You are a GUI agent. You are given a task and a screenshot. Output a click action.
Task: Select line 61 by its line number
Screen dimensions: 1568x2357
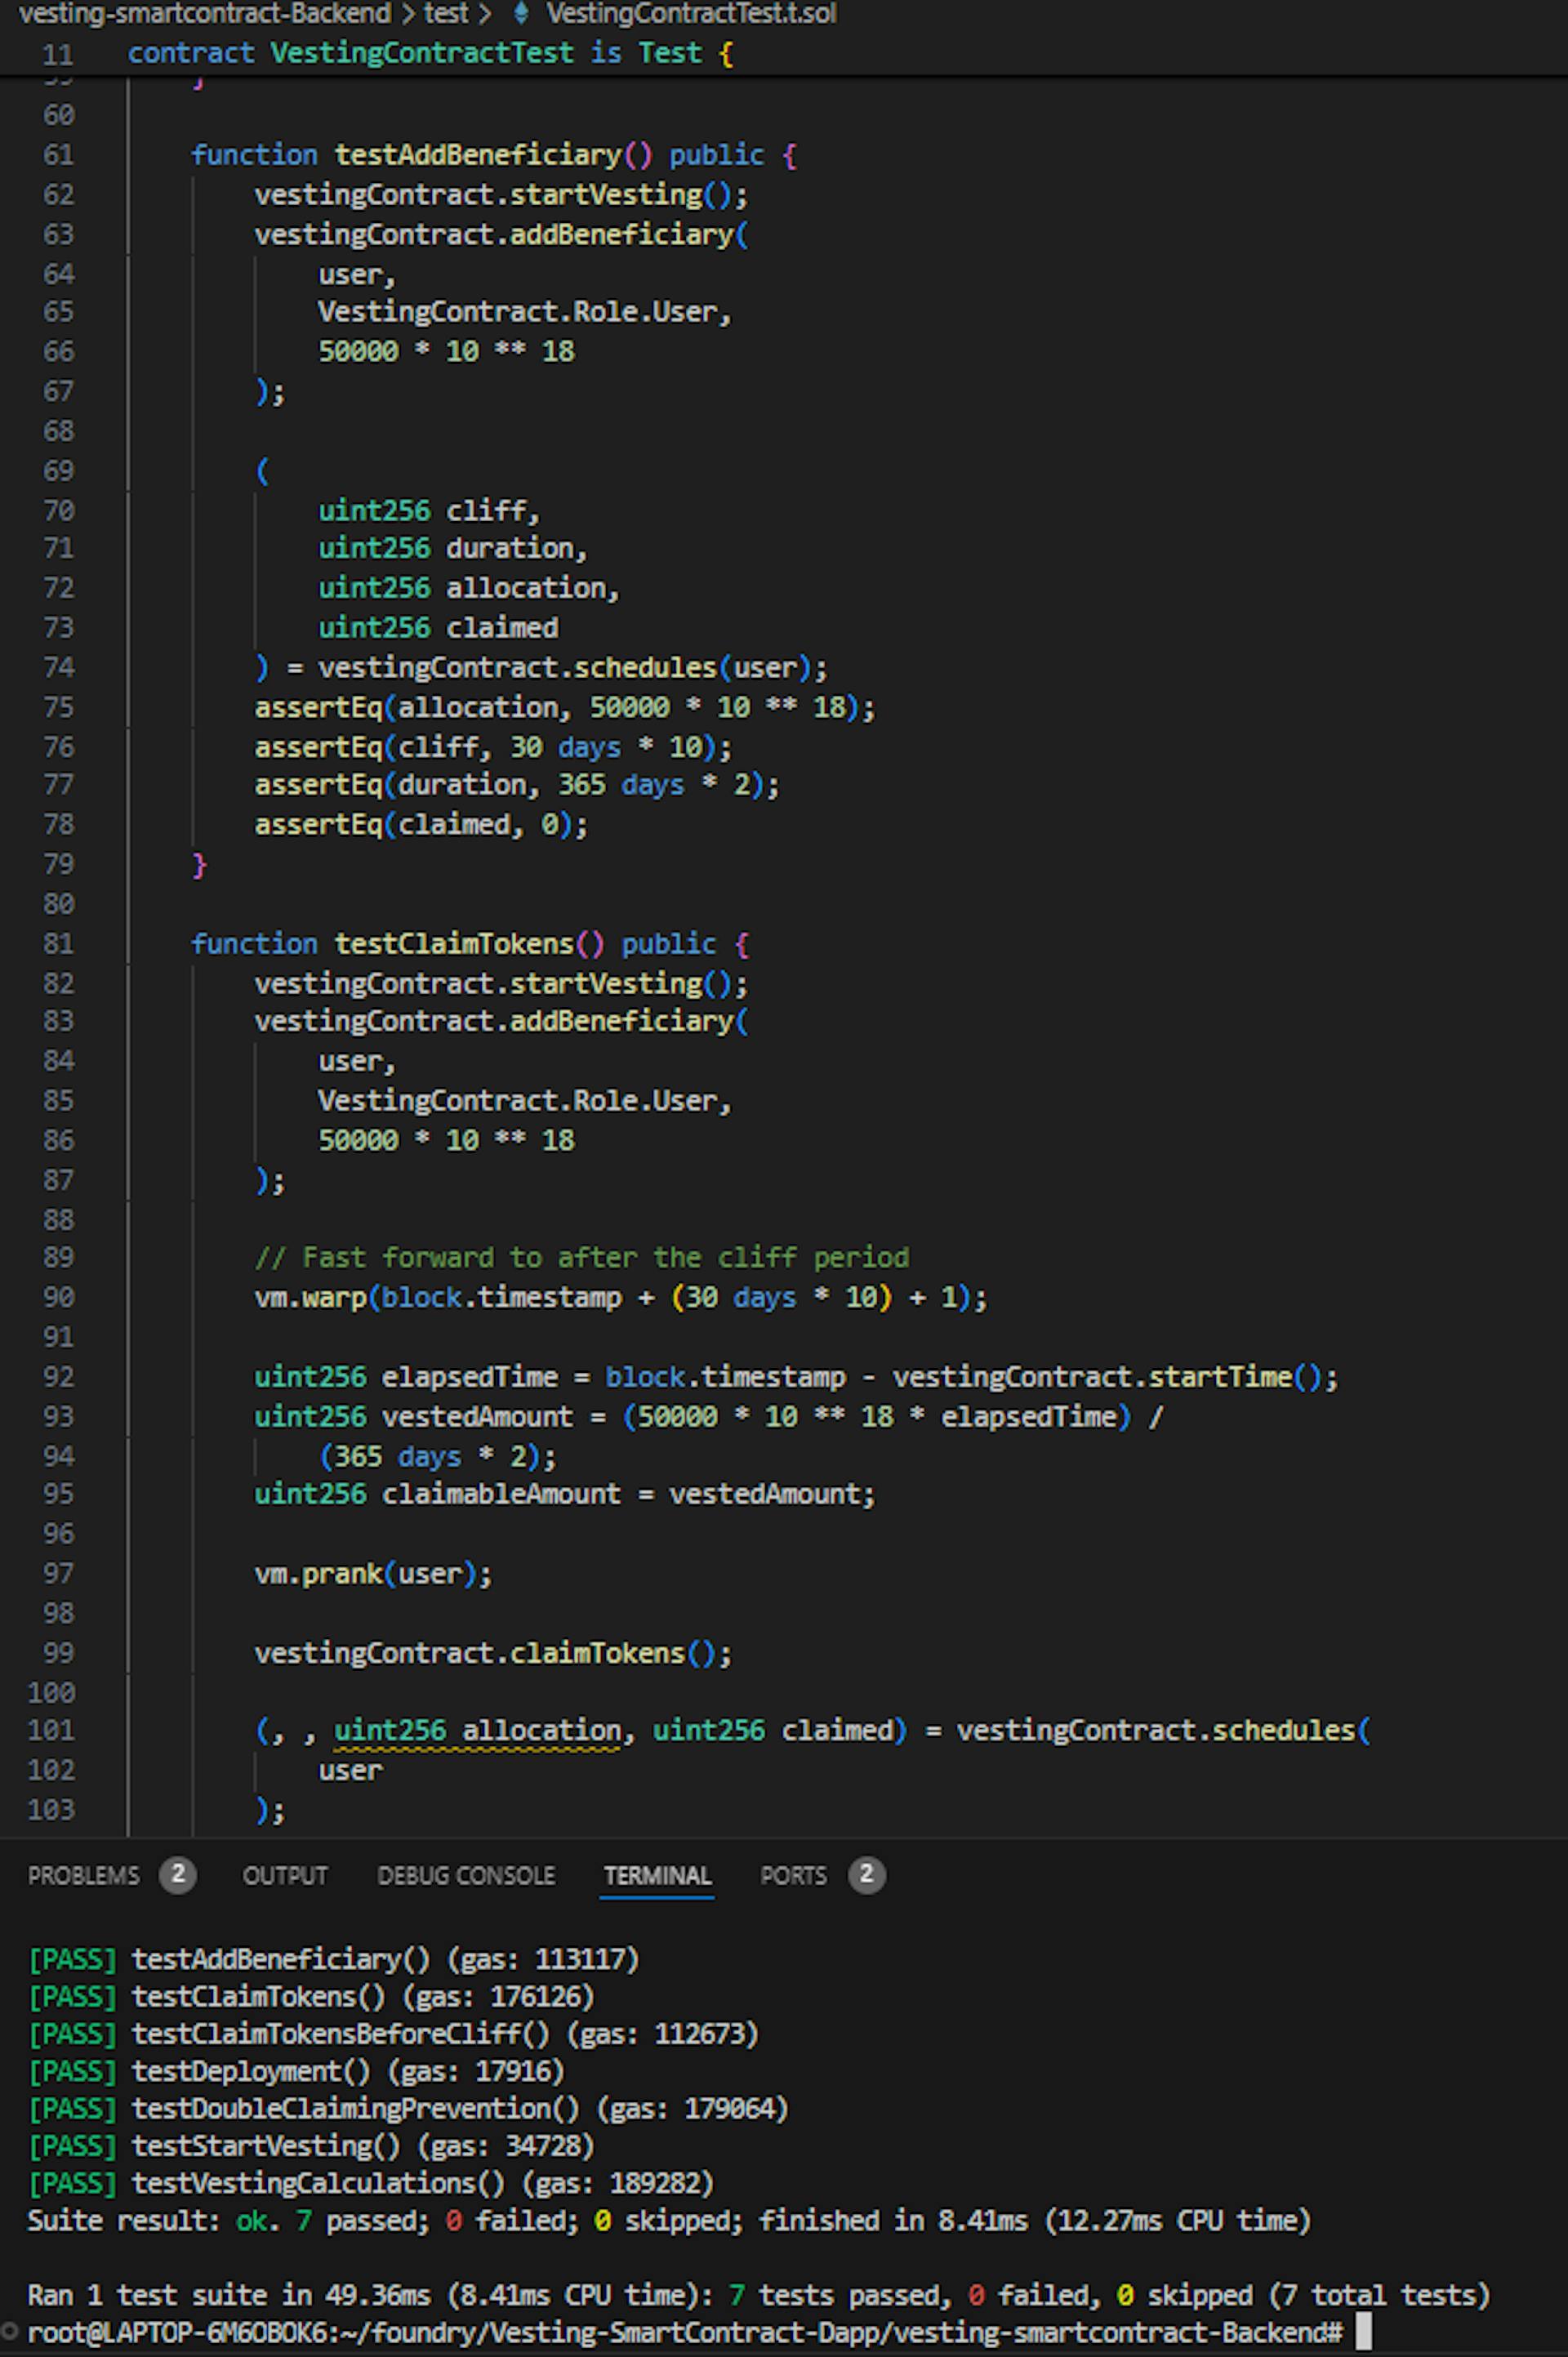(58, 155)
